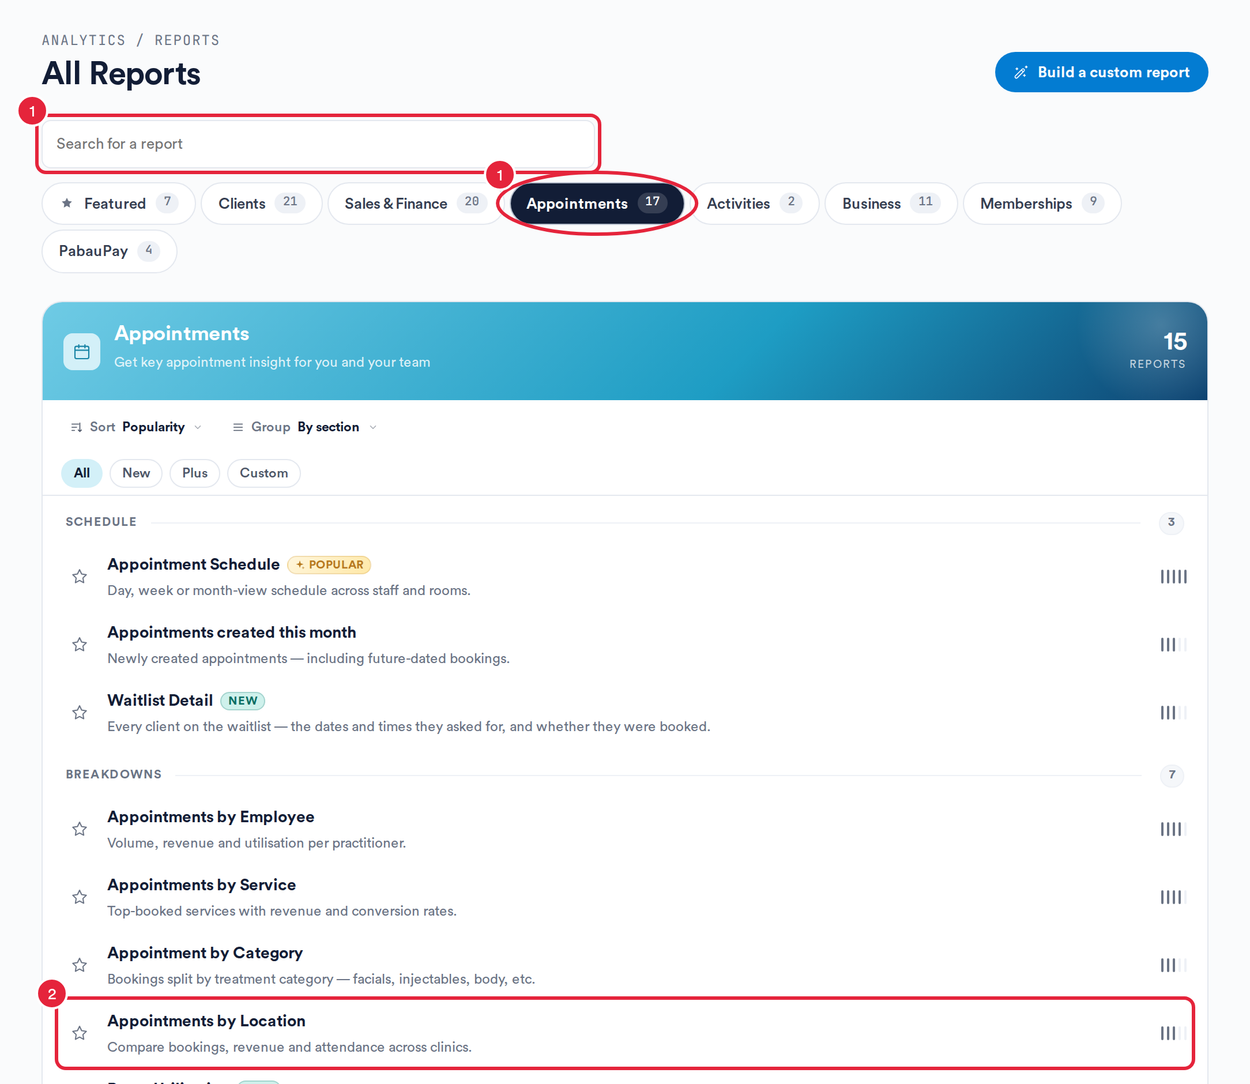Mark Appointments by Service as favorite
The width and height of the screenshot is (1250, 1084).
click(x=79, y=897)
